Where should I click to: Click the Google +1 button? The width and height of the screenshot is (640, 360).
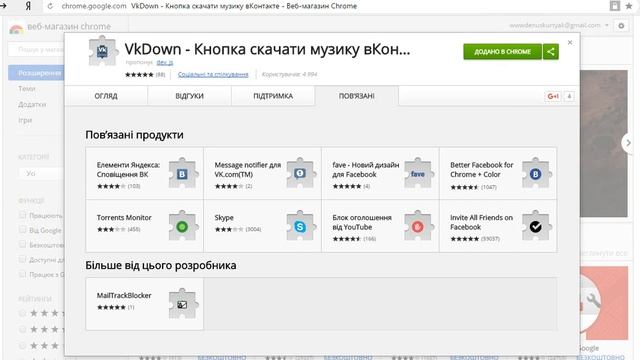pyautogui.click(x=553, y=96)
